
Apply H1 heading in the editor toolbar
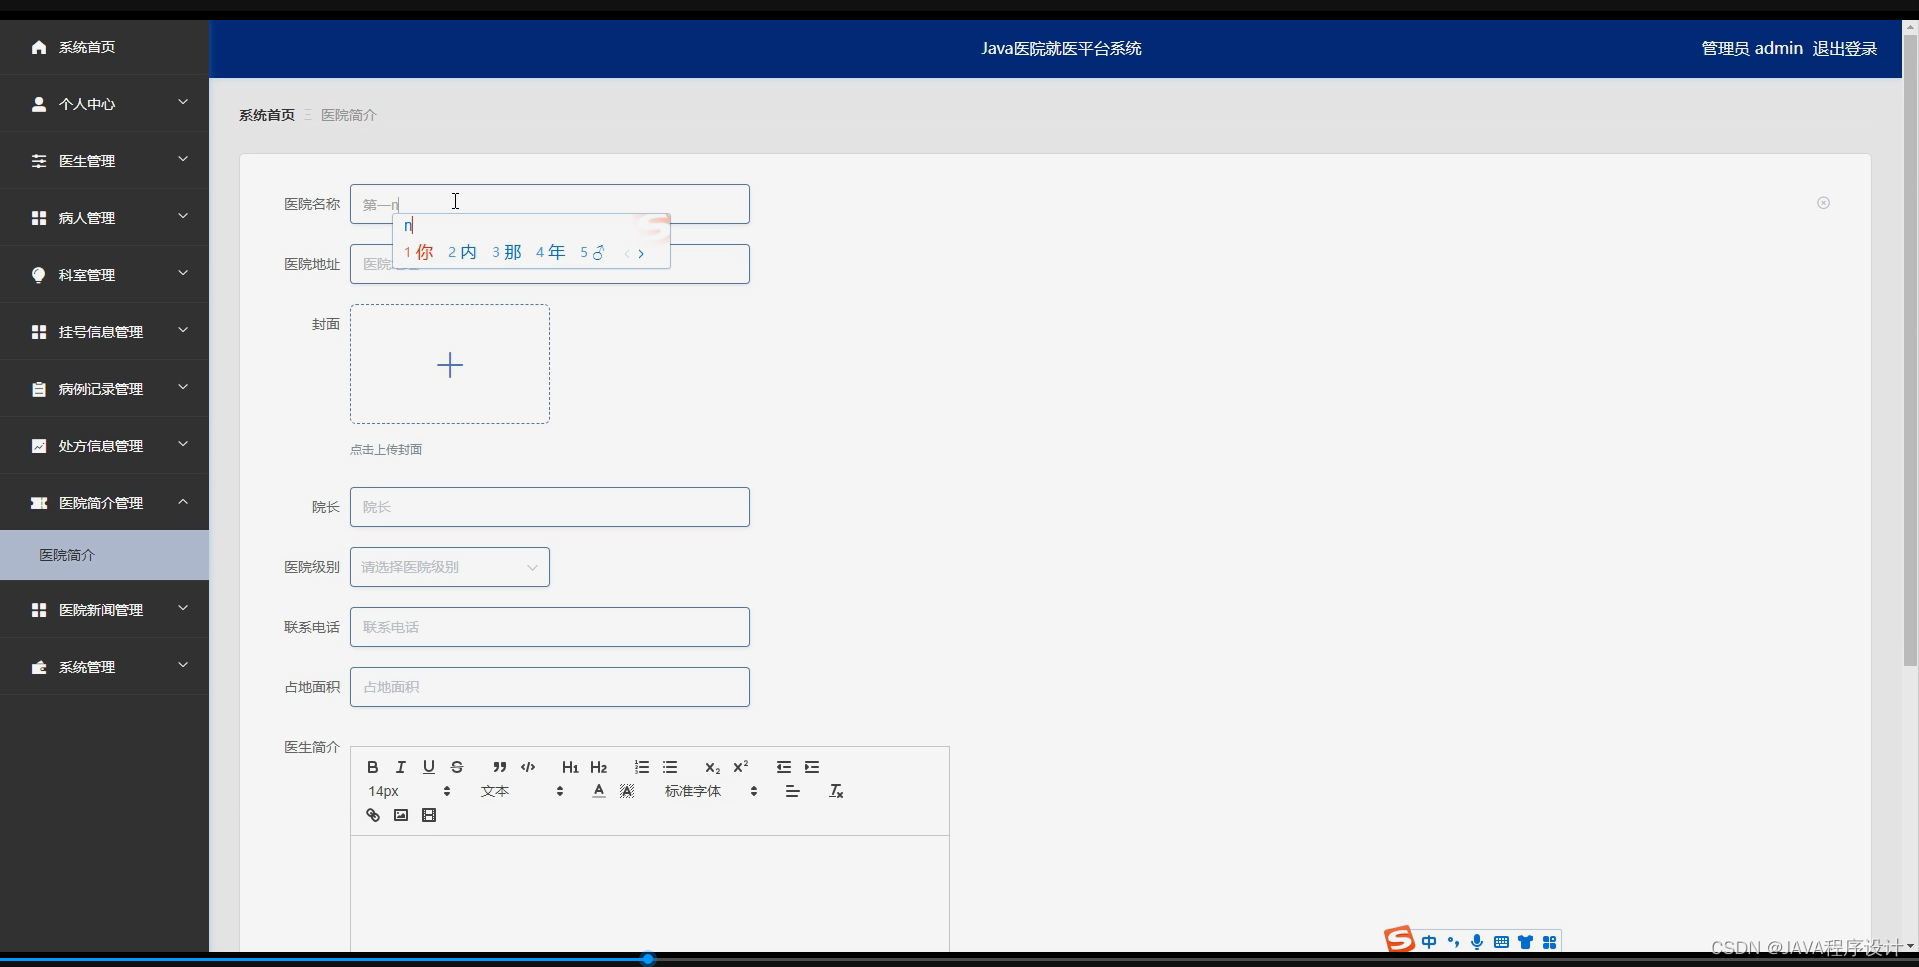(569, 767)
